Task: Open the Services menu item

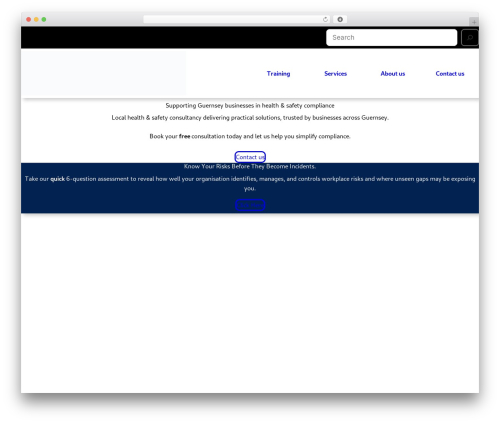Action: [335, 74]
